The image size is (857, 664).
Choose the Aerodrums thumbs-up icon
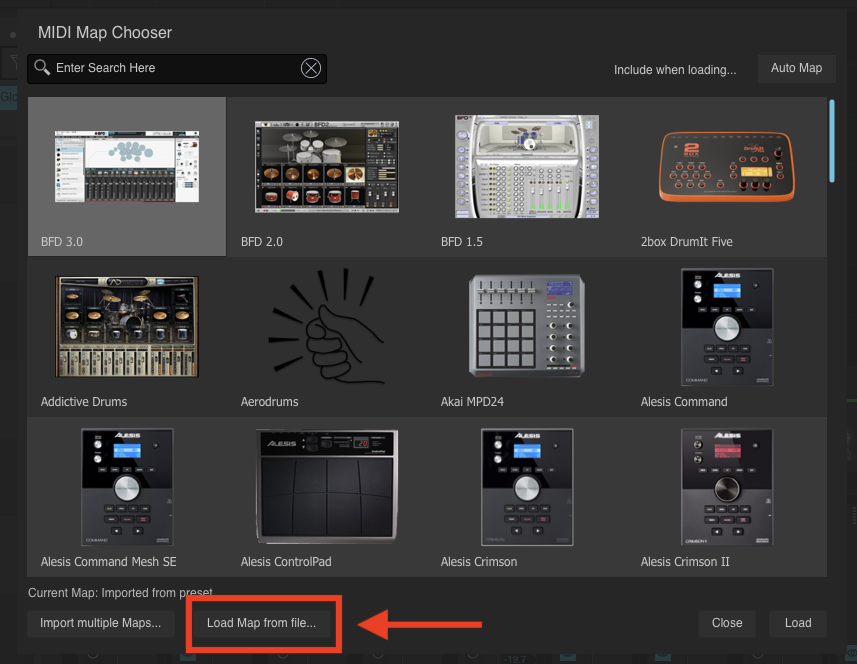click(327, 326)
